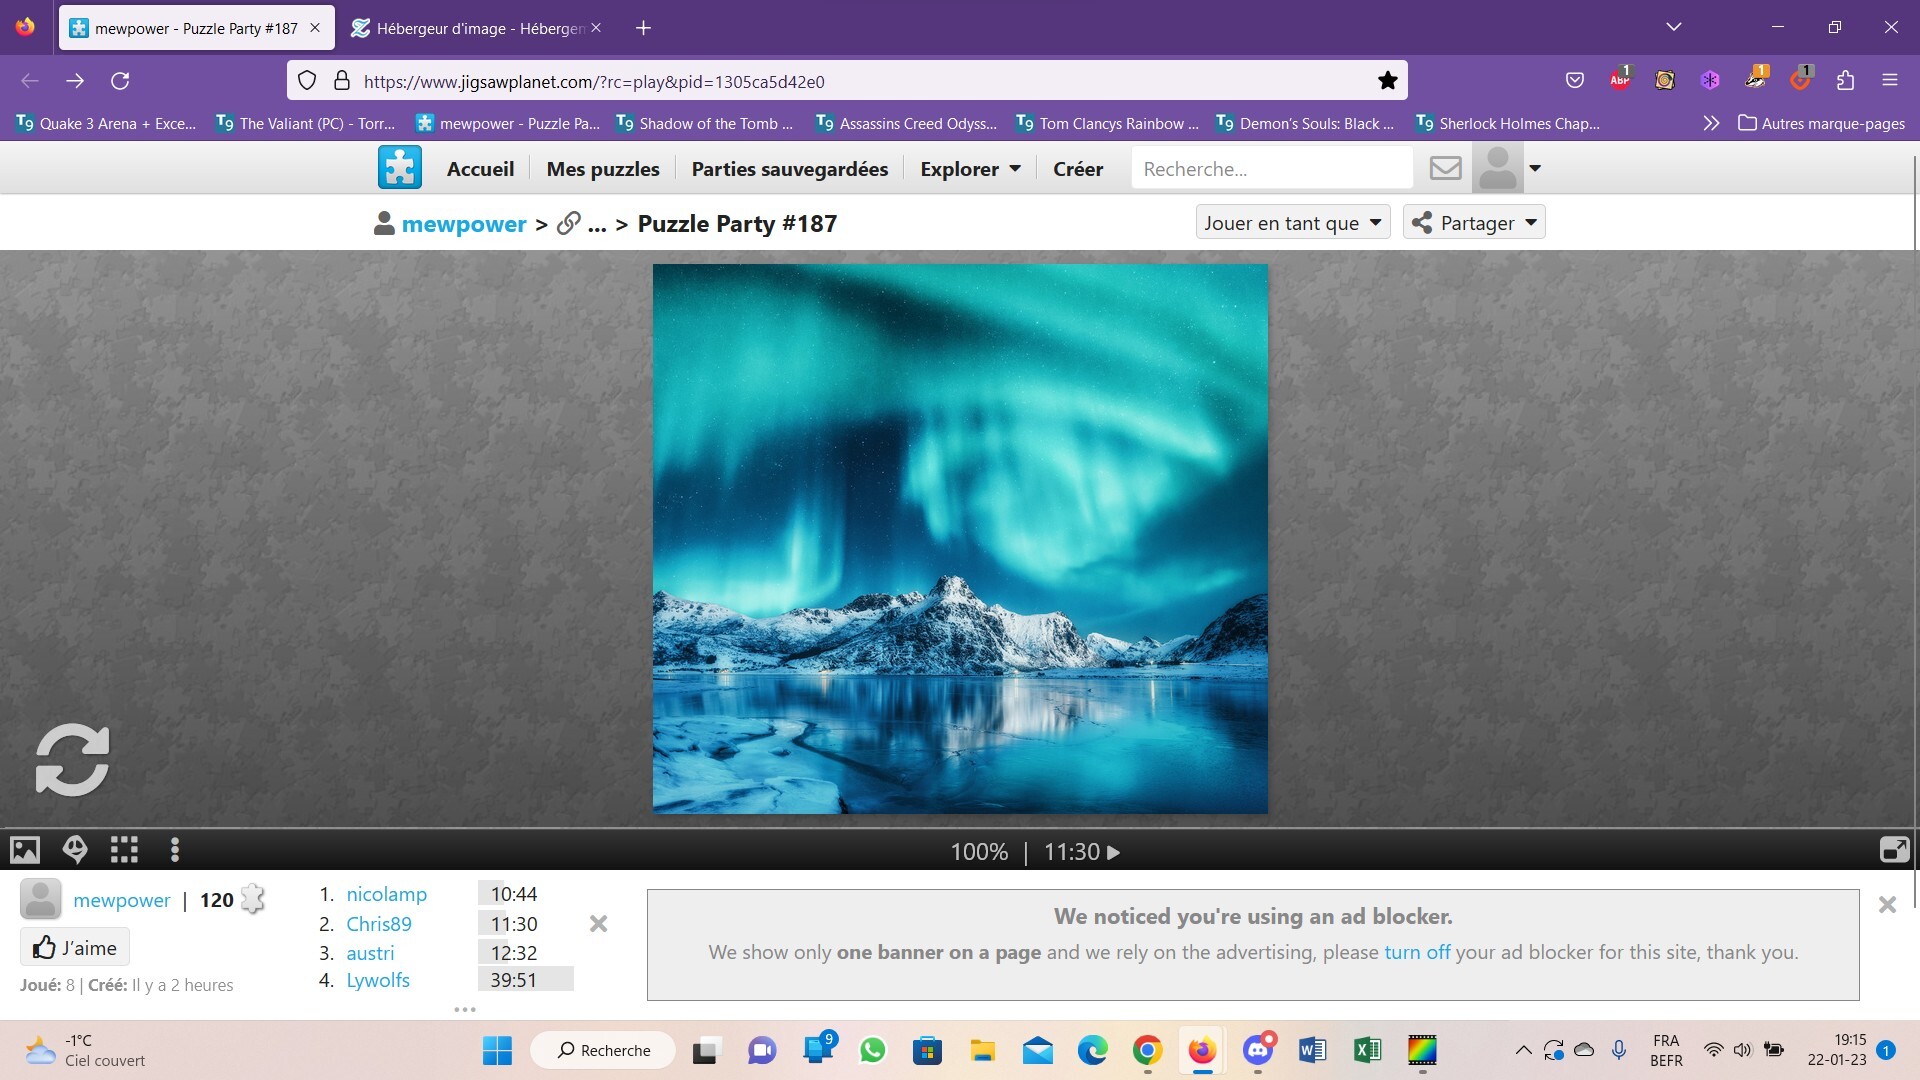Toggle the J'aime like button

point(75,947)
